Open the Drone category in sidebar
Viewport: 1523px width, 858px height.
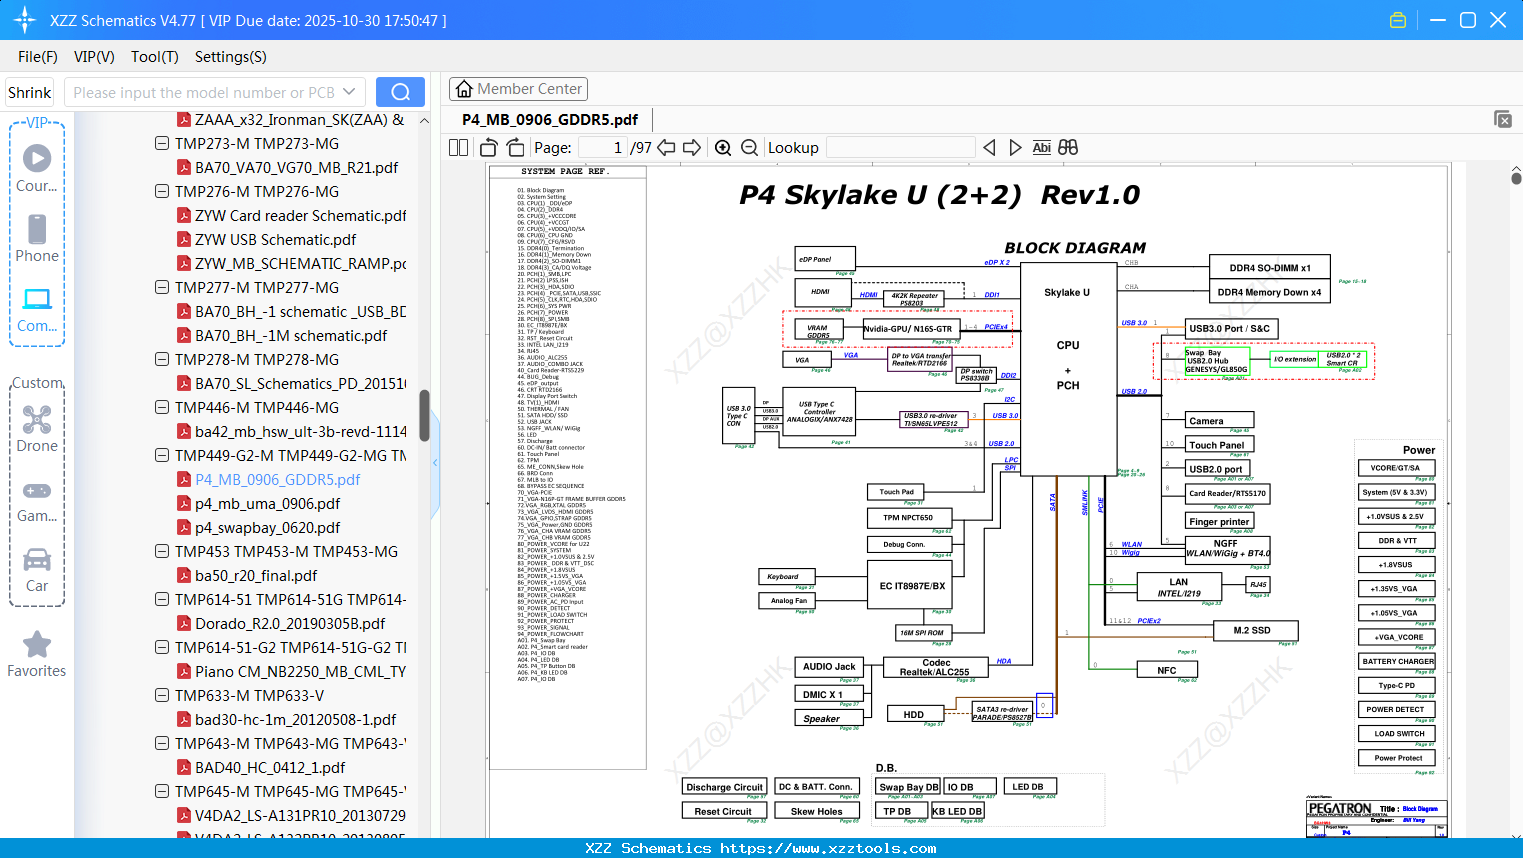pos(37,429)
